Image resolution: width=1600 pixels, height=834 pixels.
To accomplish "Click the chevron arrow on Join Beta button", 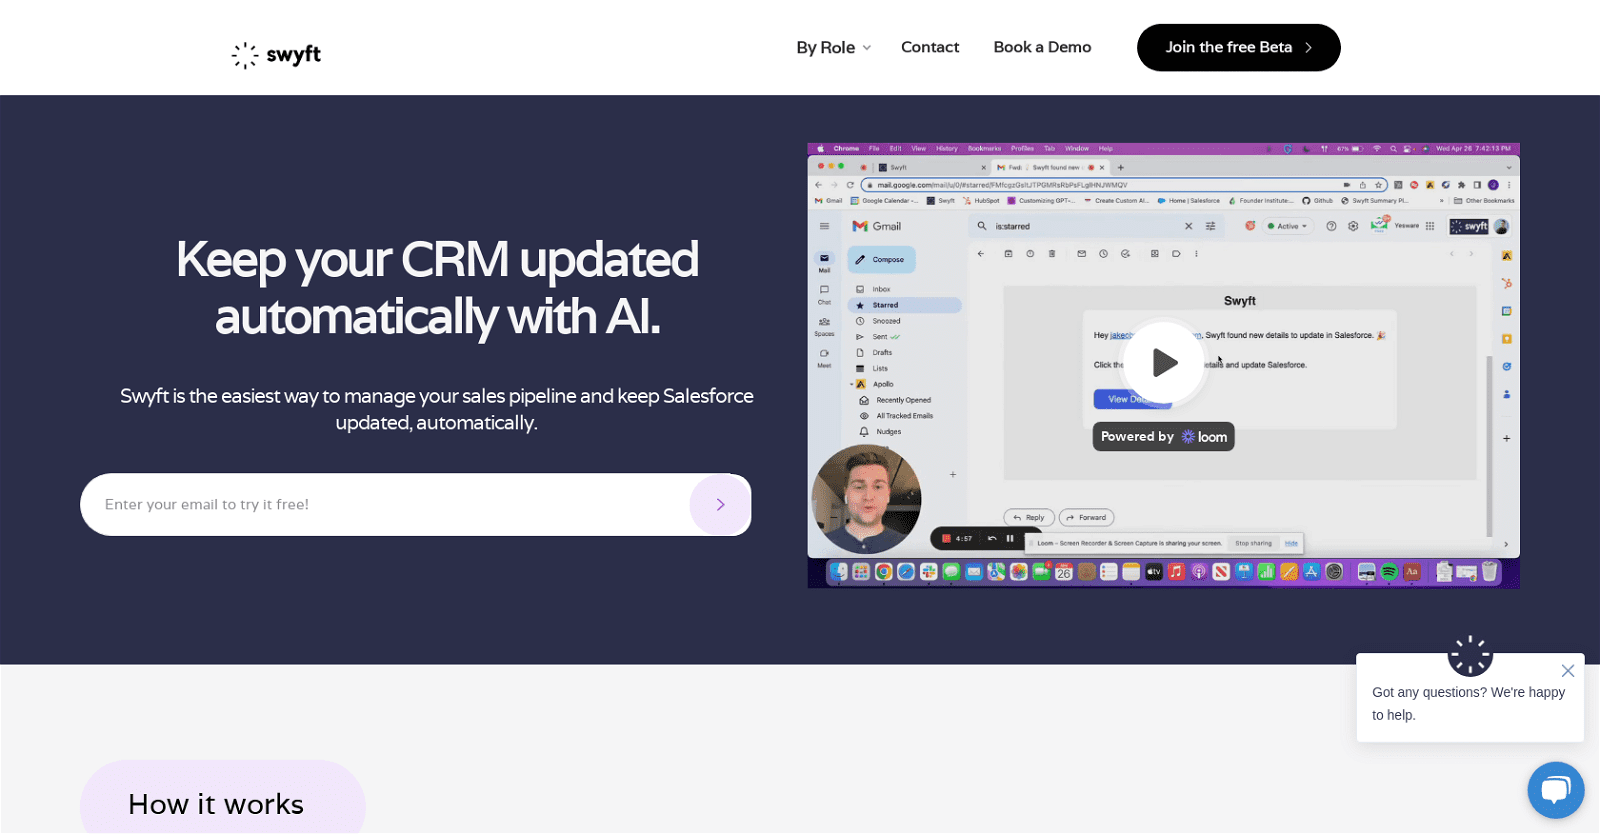I will click(1308, 48).
